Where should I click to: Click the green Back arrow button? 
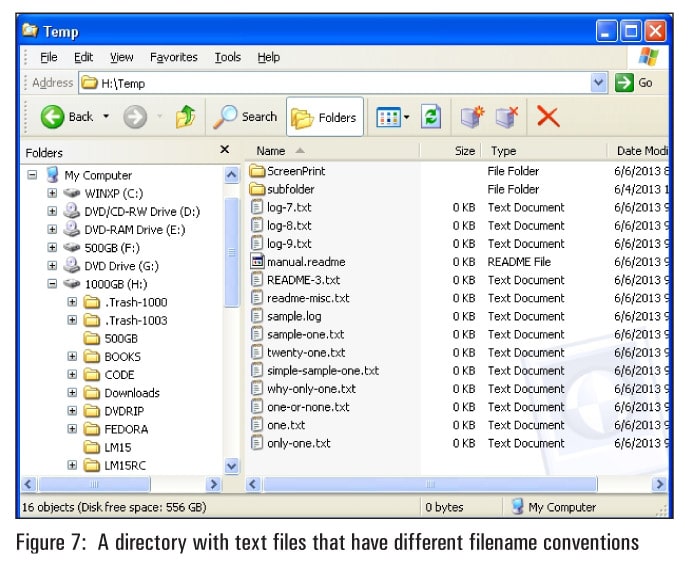[x=54, y=117]
